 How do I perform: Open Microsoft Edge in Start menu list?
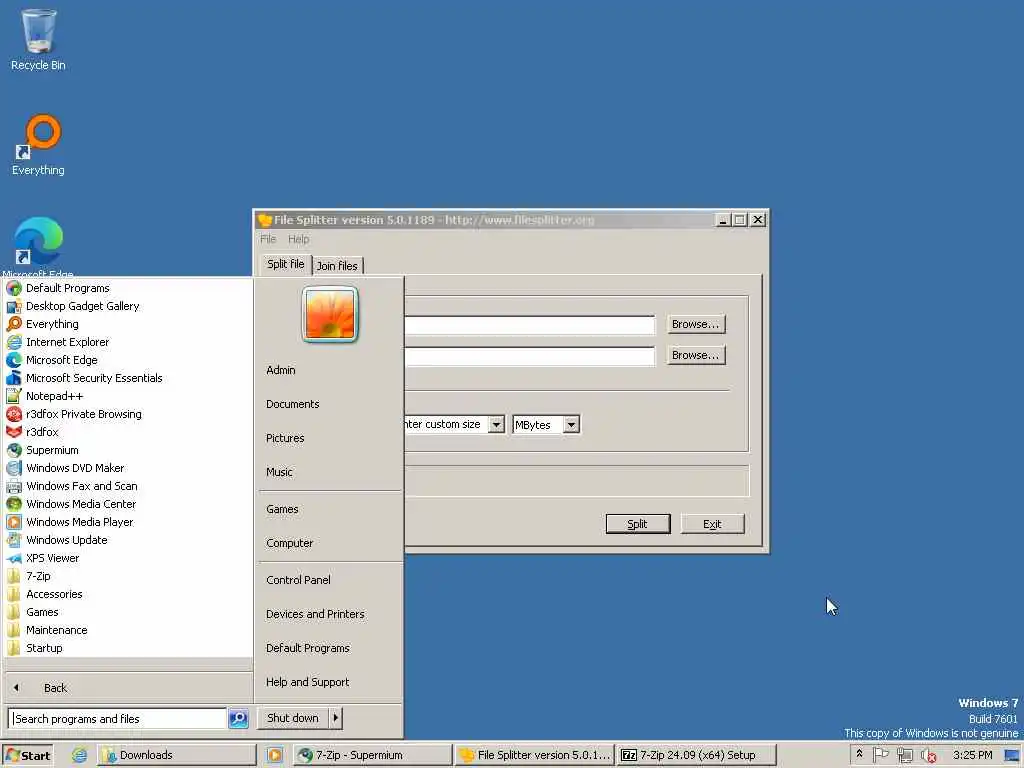tap(14, 360)
